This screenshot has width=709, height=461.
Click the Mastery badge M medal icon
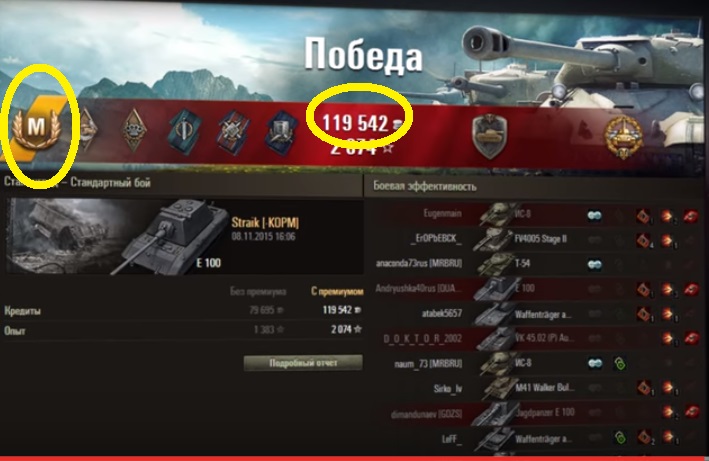[x=36, y=128]
